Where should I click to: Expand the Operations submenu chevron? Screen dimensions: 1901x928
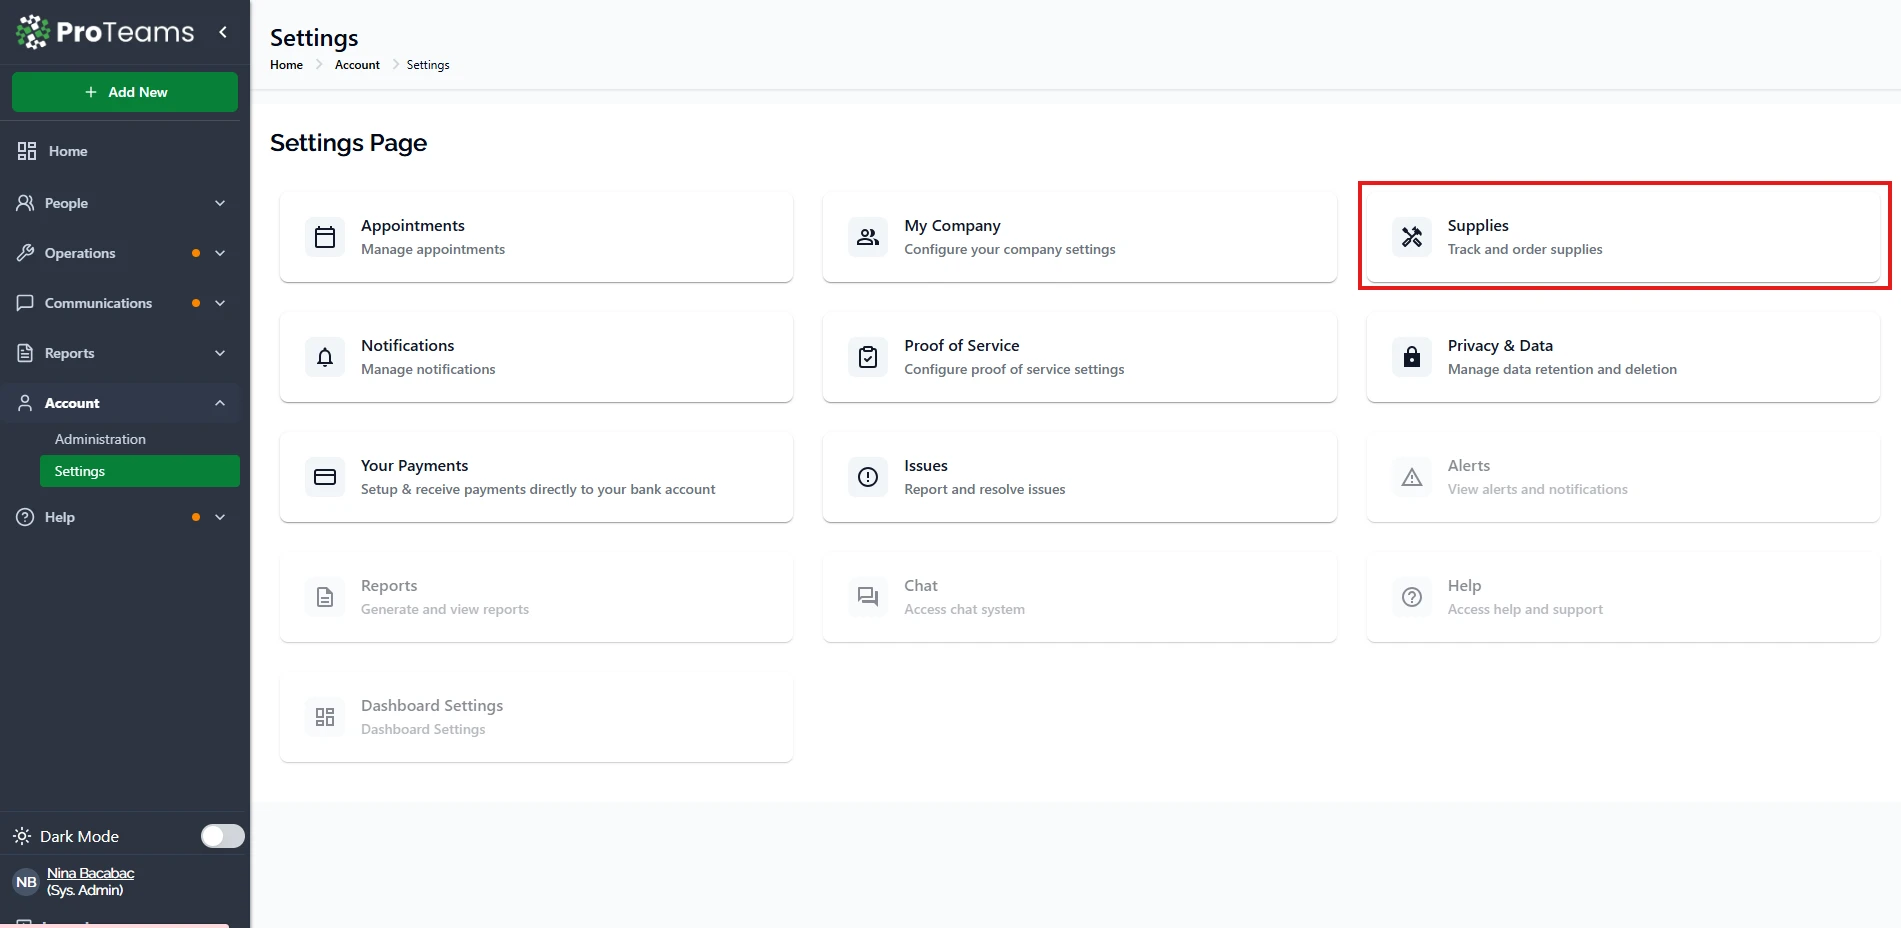pos(220,253)
